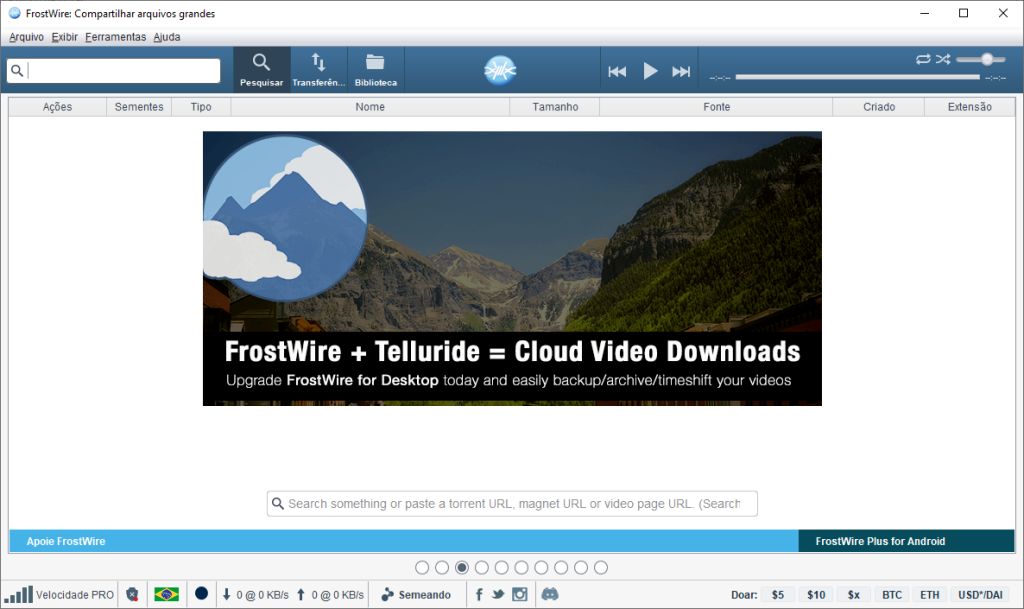Open the Transferências view
This screenshot has width=1024, height=609.
click(318, 69)
